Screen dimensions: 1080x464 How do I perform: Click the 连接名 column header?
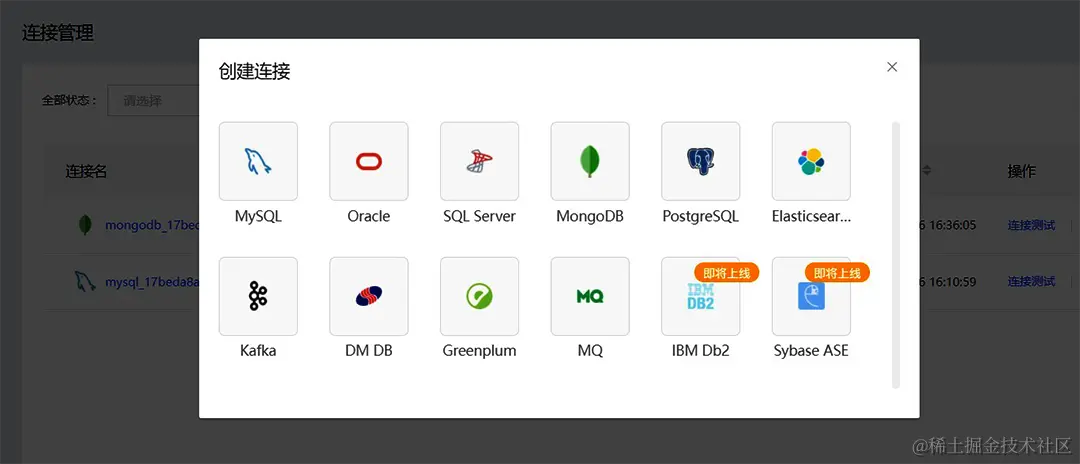point(86,171)
